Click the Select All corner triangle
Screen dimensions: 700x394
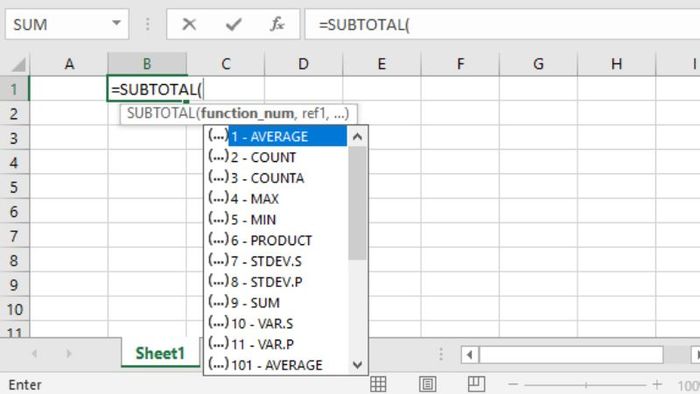(x=18, y=65)
